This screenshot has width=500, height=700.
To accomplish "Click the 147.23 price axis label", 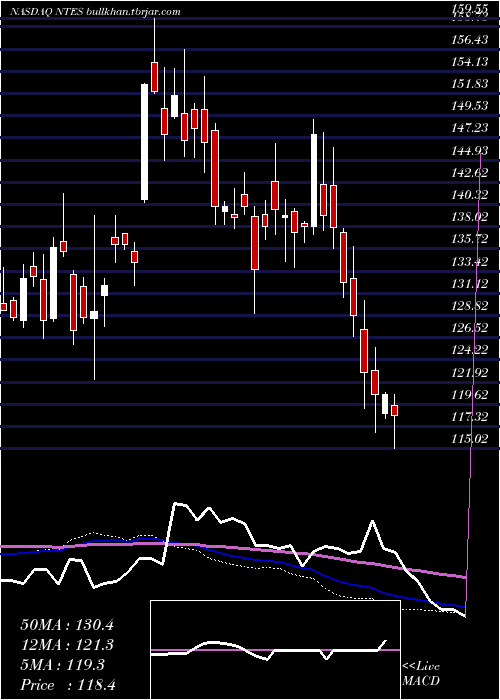I will point(470,129).
